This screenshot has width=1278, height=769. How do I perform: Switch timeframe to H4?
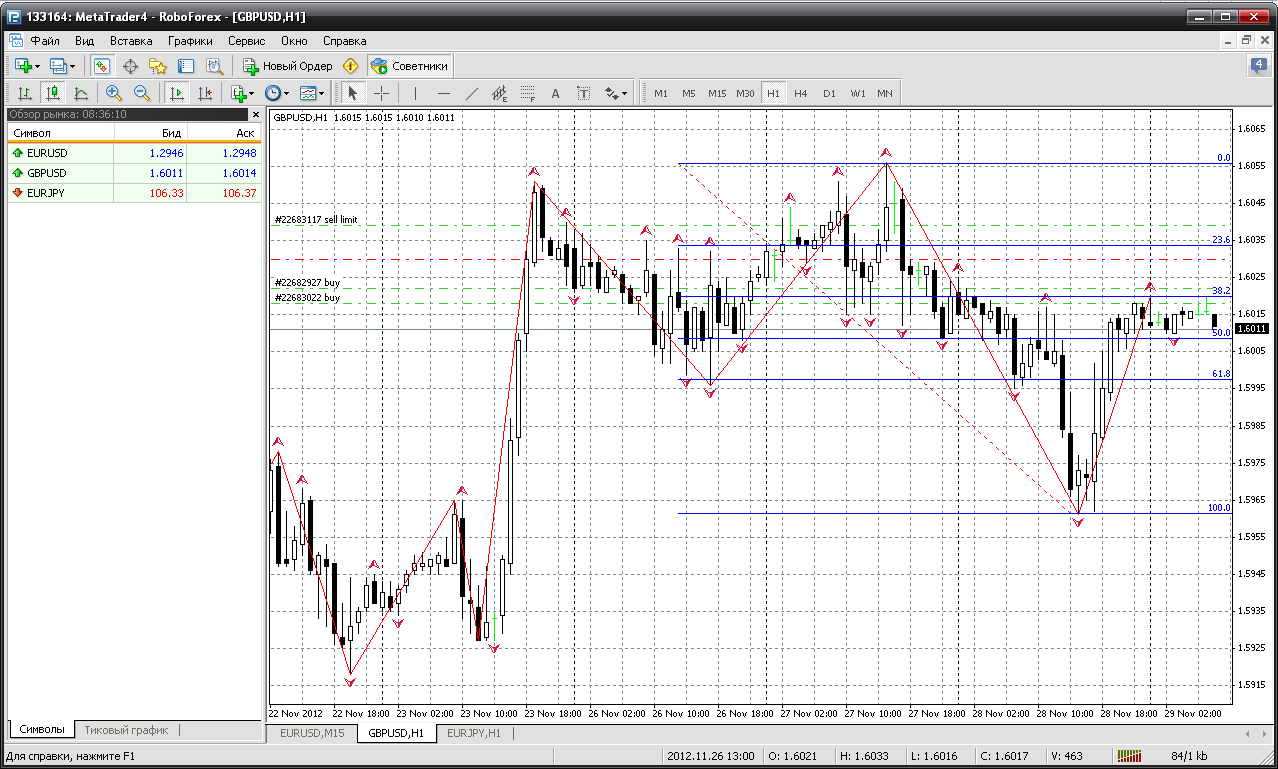click(801, 93)
